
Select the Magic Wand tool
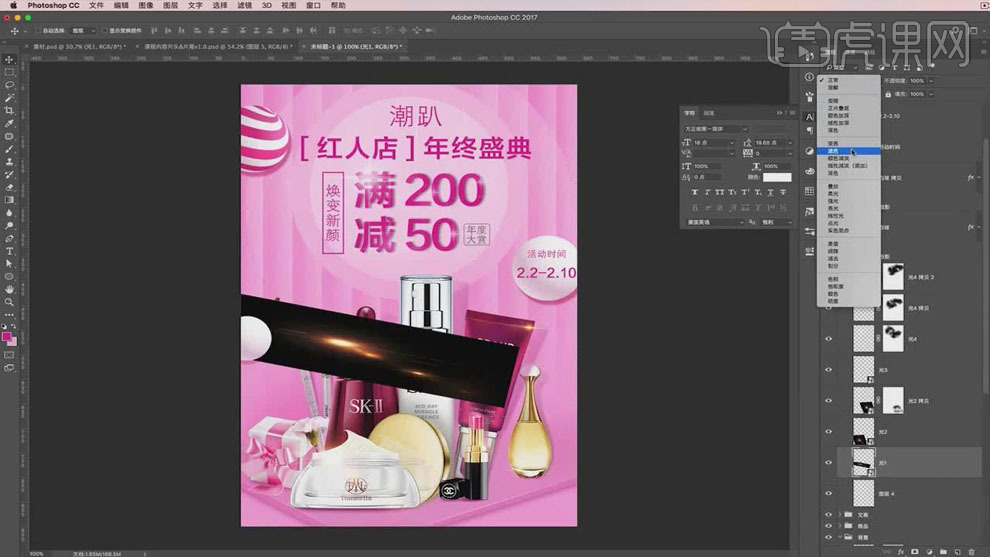[x=9, y=98]
